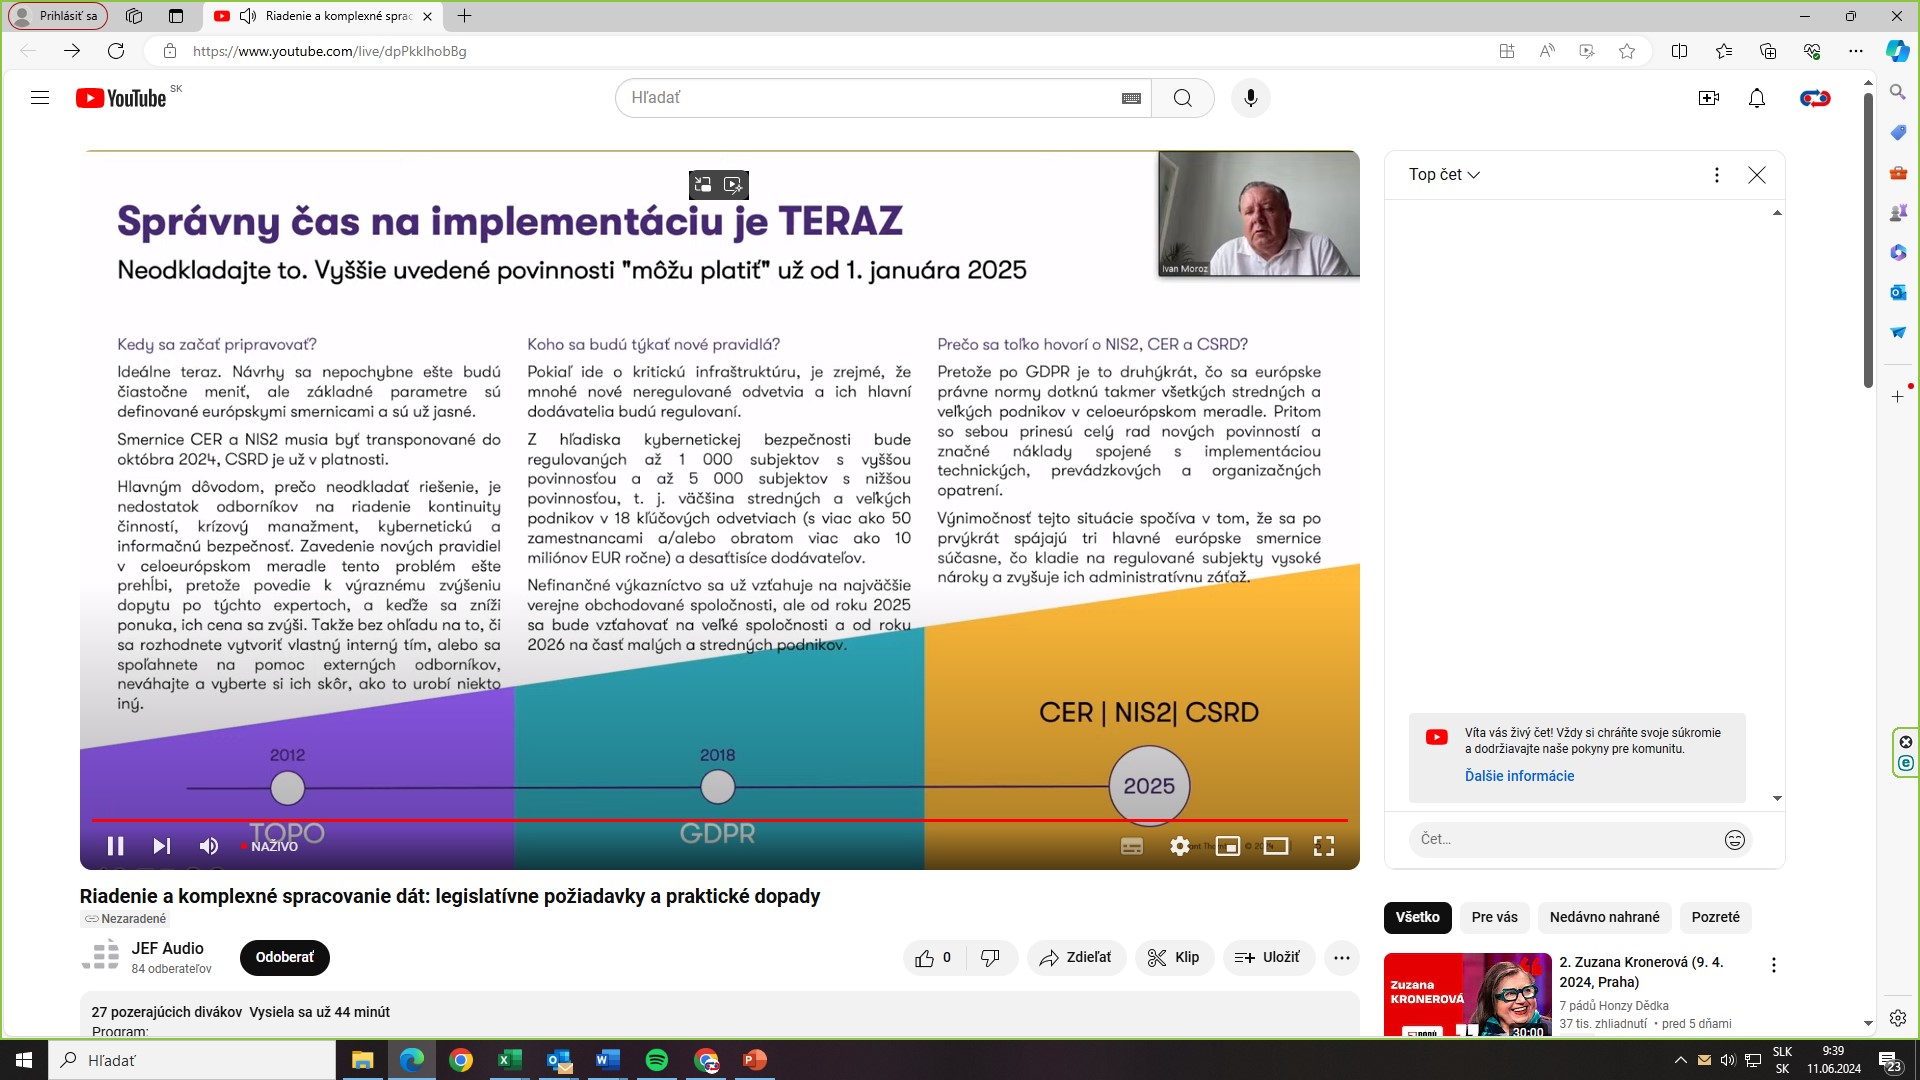
Task: Mute tab via speaker icon
Action: point(248,16)
